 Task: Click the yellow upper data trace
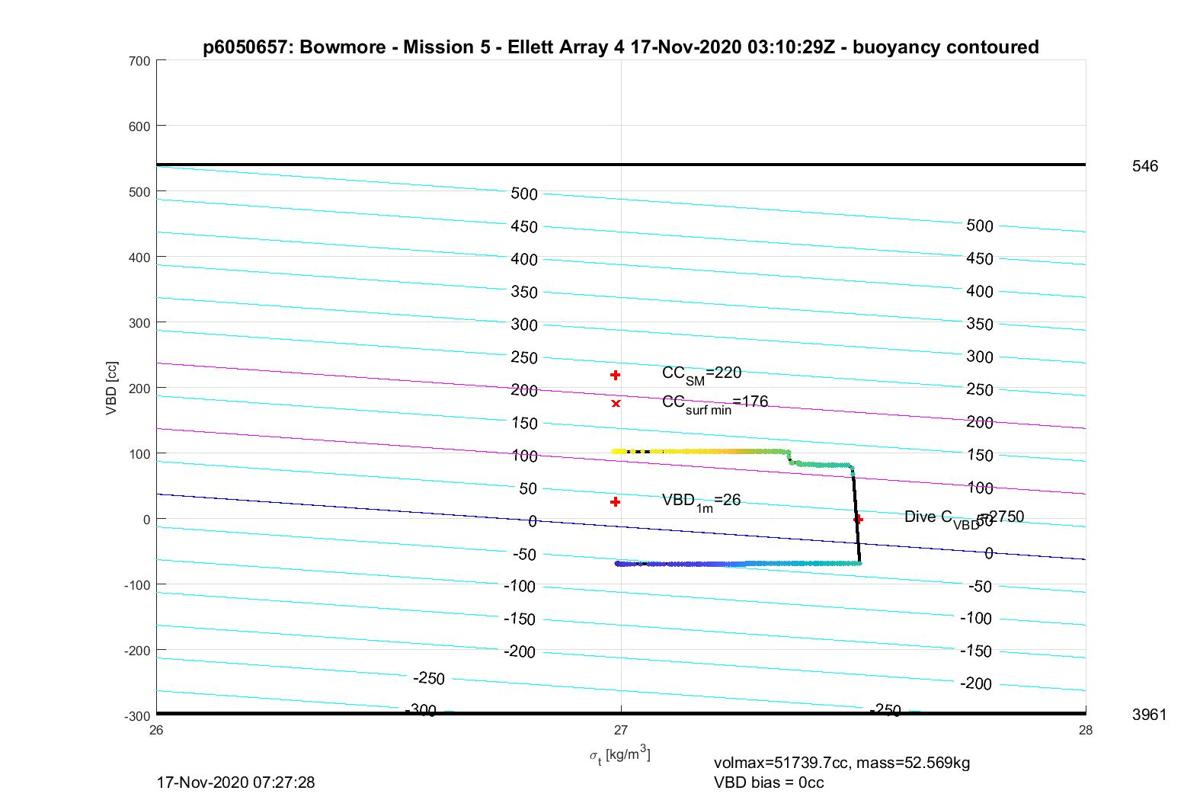tap(700, 451)
